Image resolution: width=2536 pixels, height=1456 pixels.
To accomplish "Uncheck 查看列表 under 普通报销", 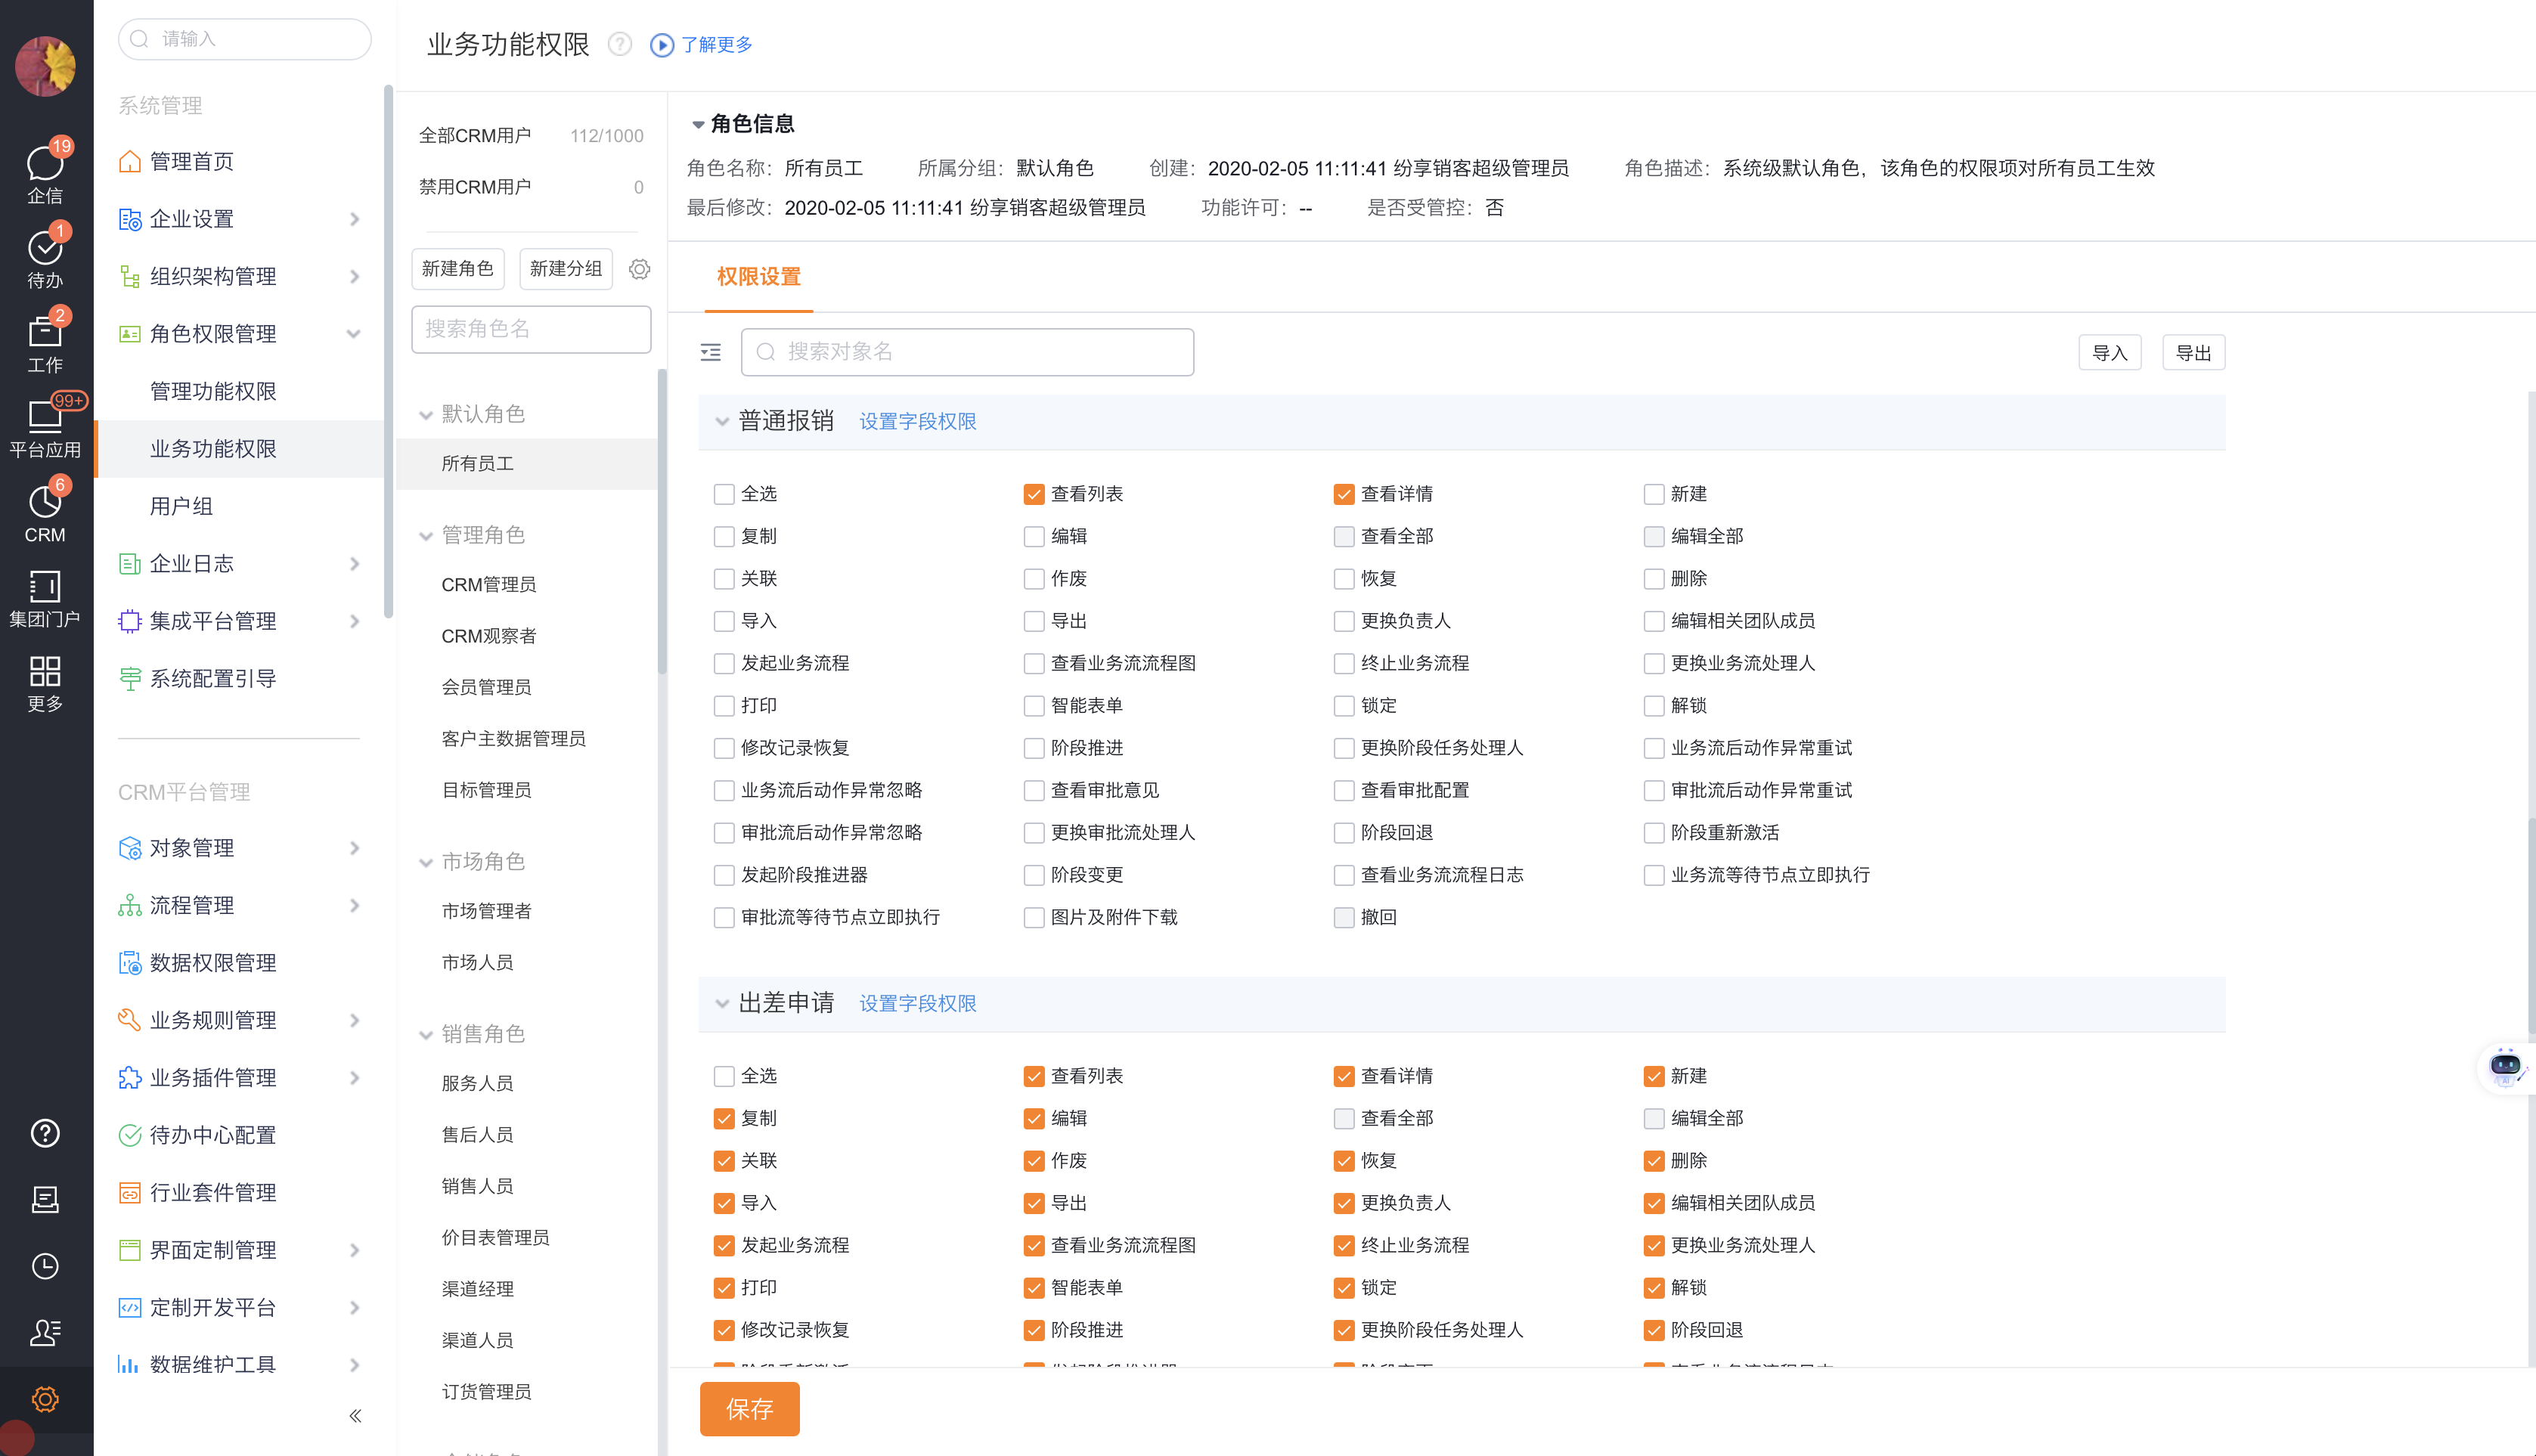I will coord(1034,494).
